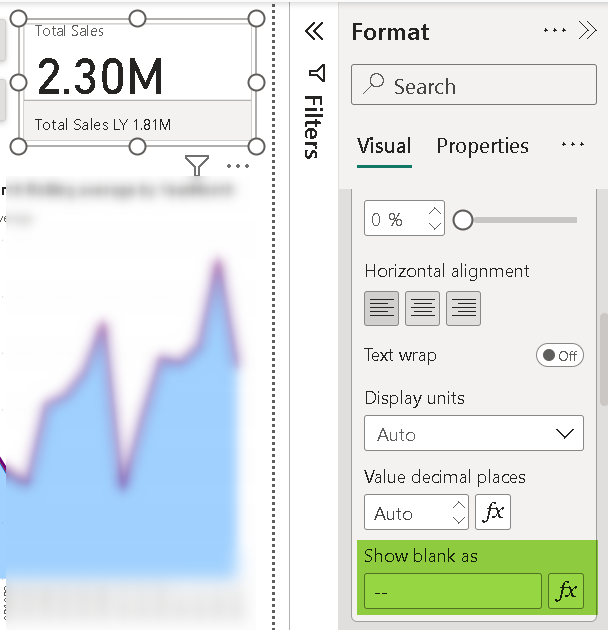The height and width of the screenshot is (630, 608).
Task: Open visual's more options ellipsis
Action: (238, 166)
